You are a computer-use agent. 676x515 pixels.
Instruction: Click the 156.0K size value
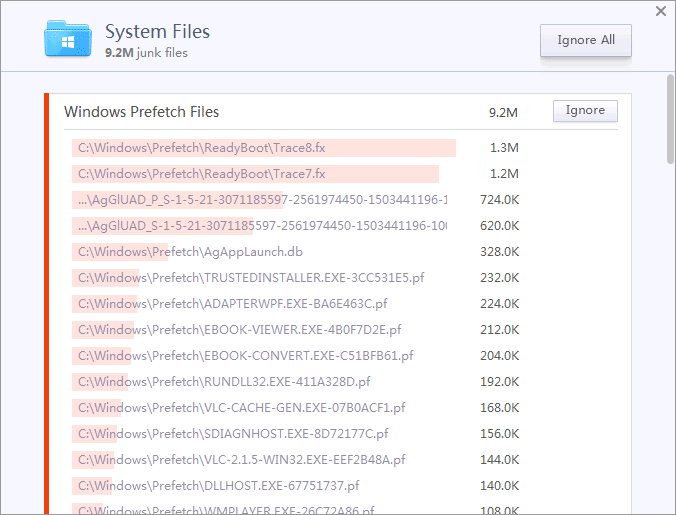click(499, 434)
